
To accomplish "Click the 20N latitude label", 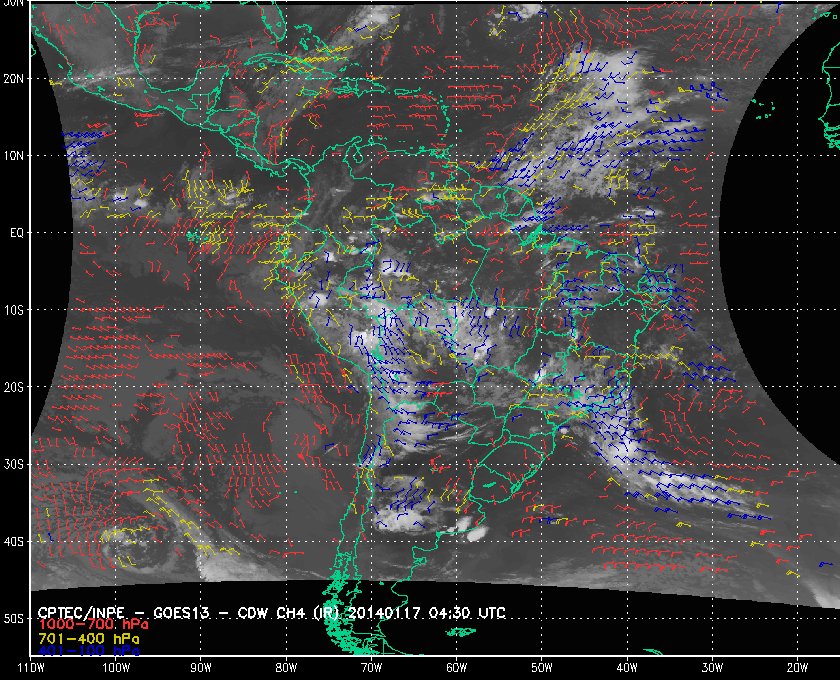I will [13, 79].
